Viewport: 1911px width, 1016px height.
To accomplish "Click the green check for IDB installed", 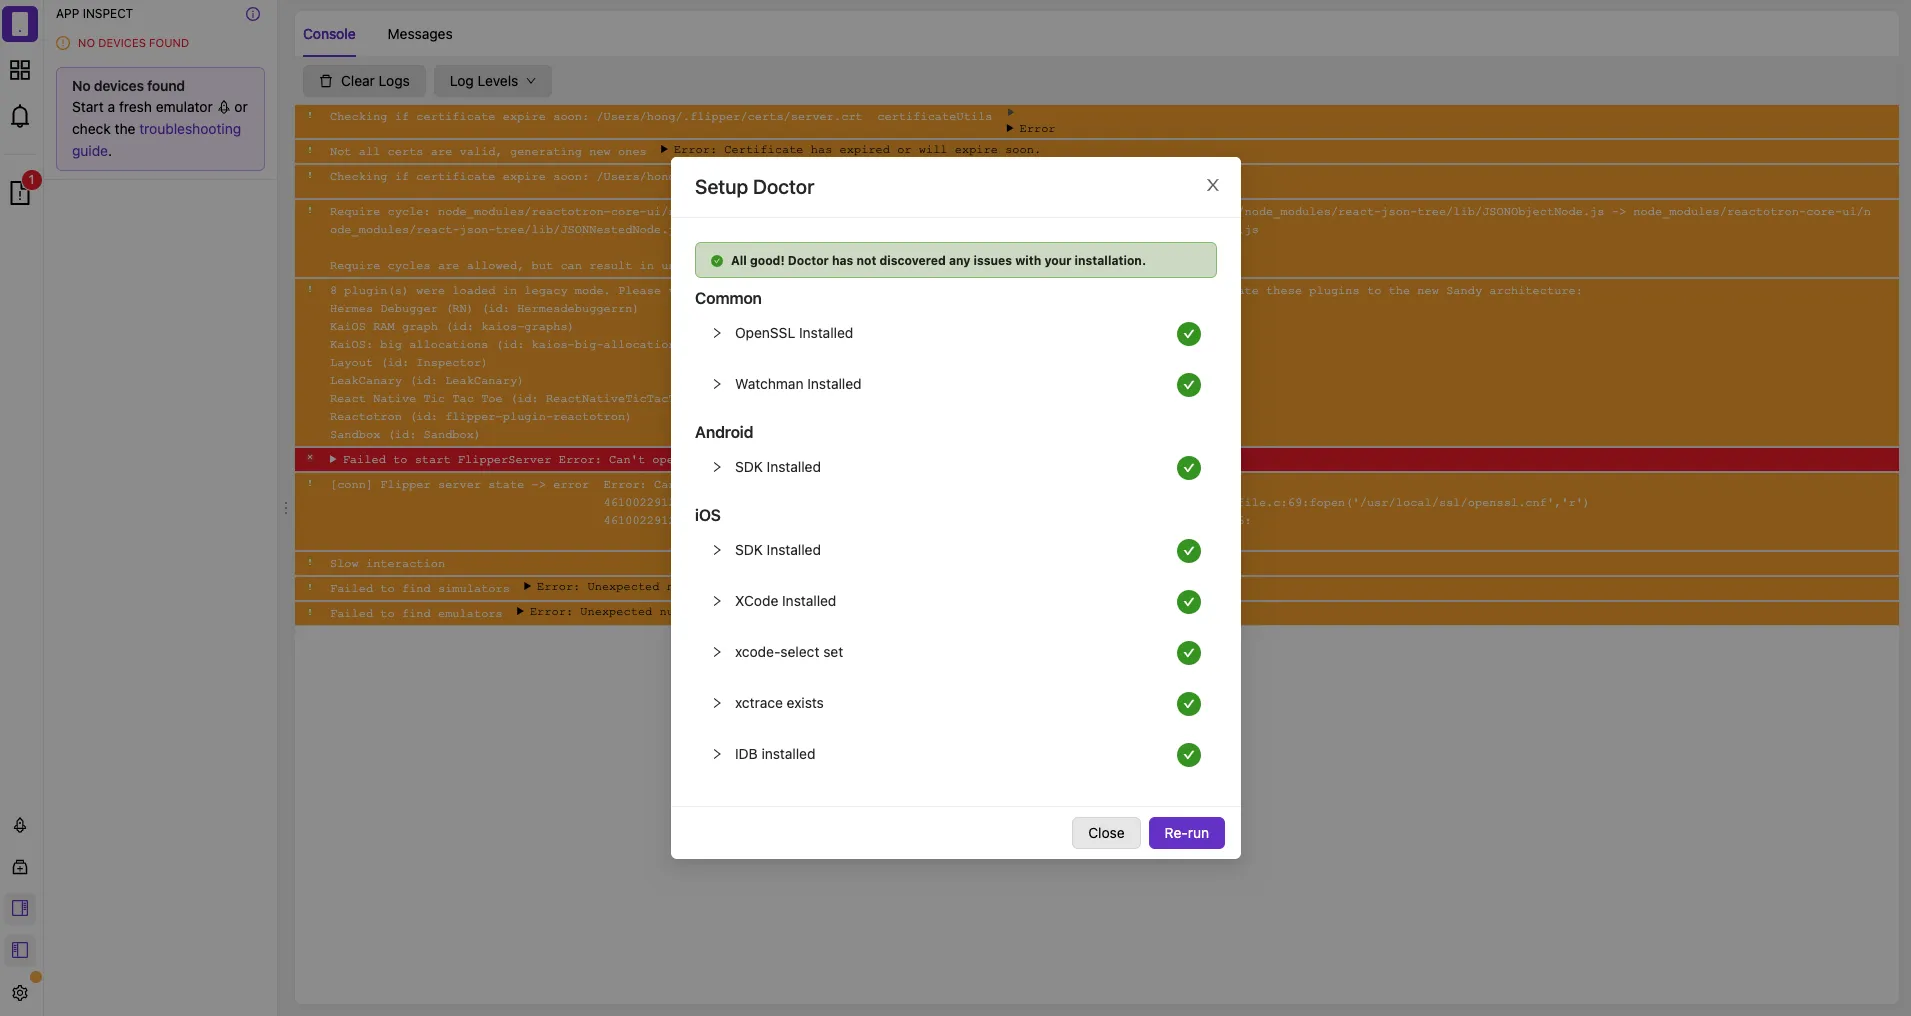I will [x=1189, y=755].
